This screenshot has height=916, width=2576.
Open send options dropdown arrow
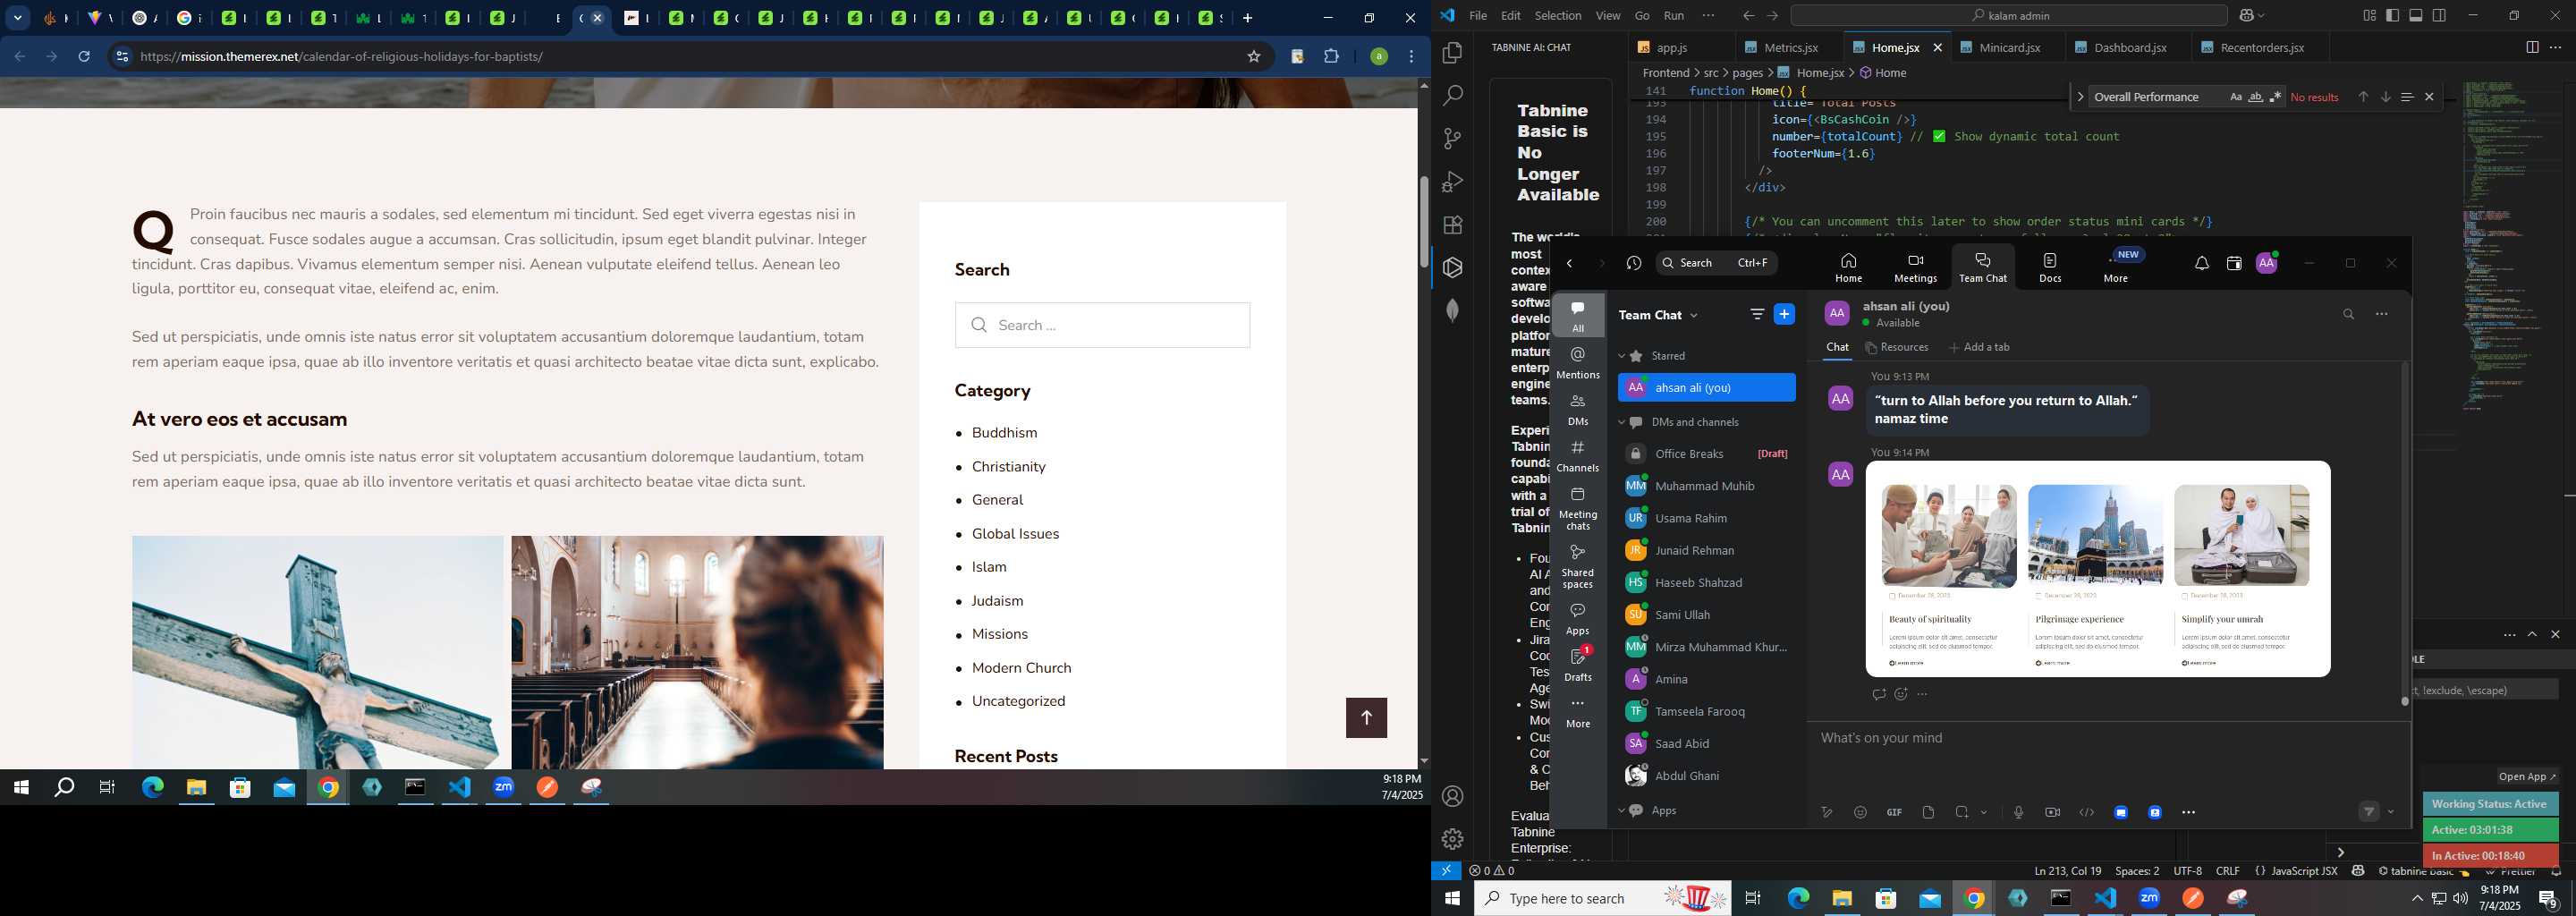pyautogui.click(x=2391, y=812)
